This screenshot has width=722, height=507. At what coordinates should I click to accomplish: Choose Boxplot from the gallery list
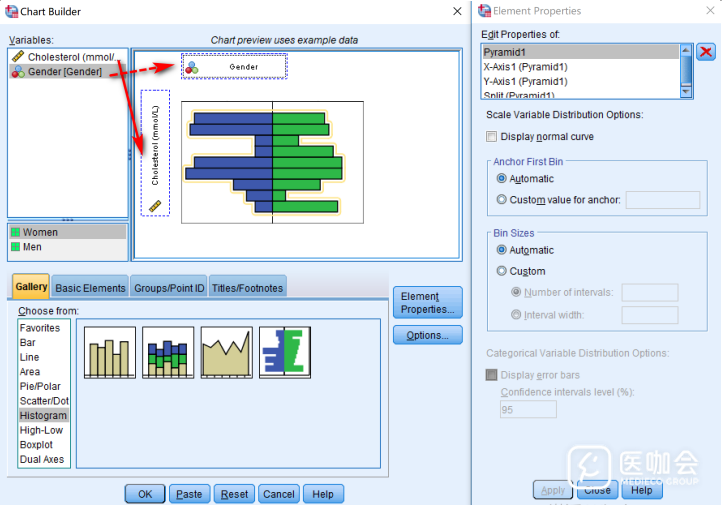[37, 445]
